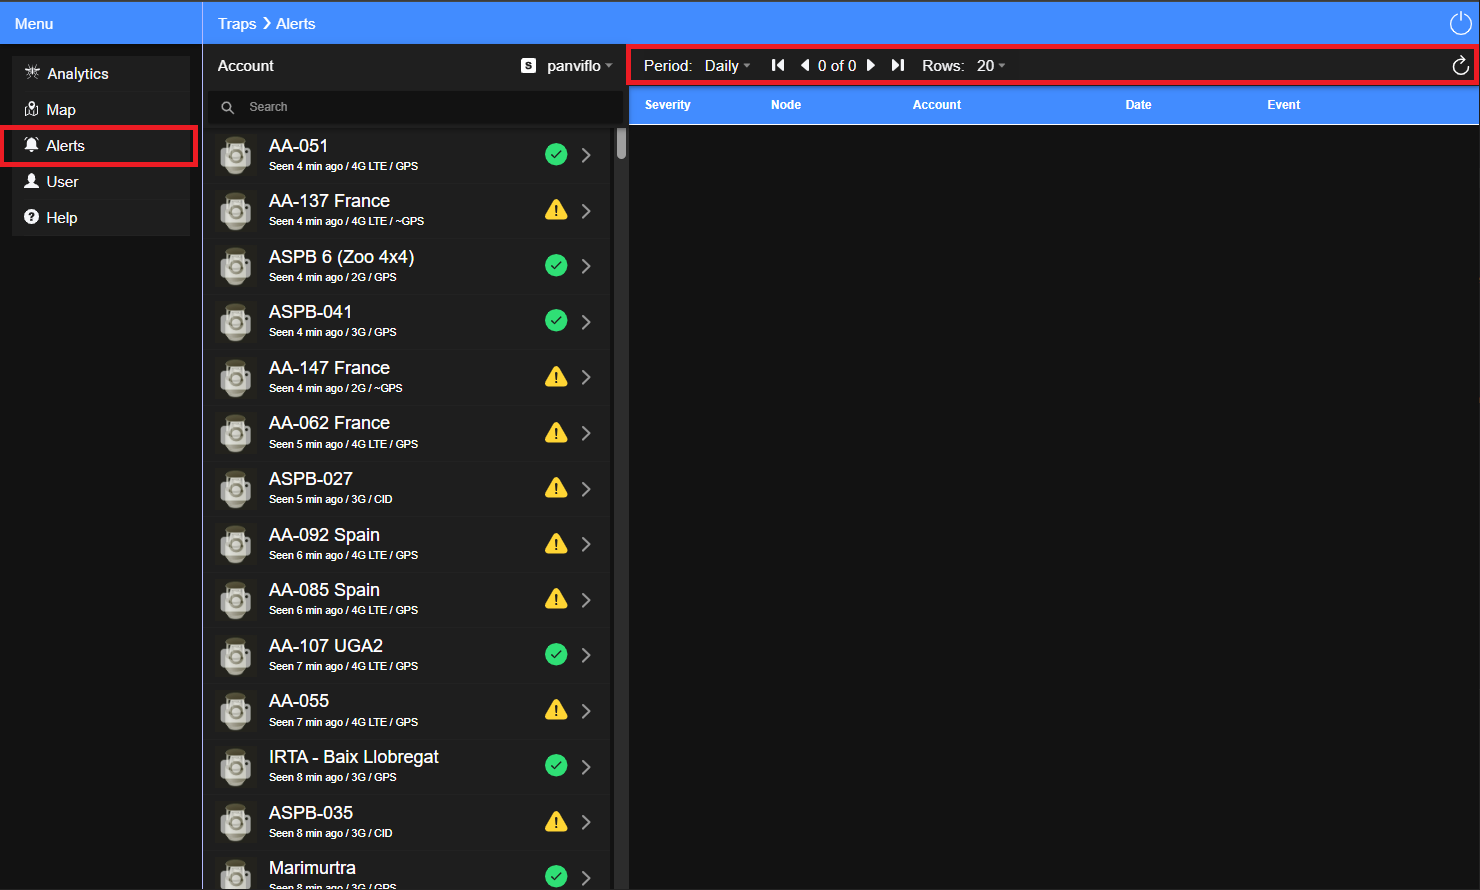The width and height of the screenshot is (1480, 890).
Task: Open the Period Daily dropdown
Action: pos(727,66)
